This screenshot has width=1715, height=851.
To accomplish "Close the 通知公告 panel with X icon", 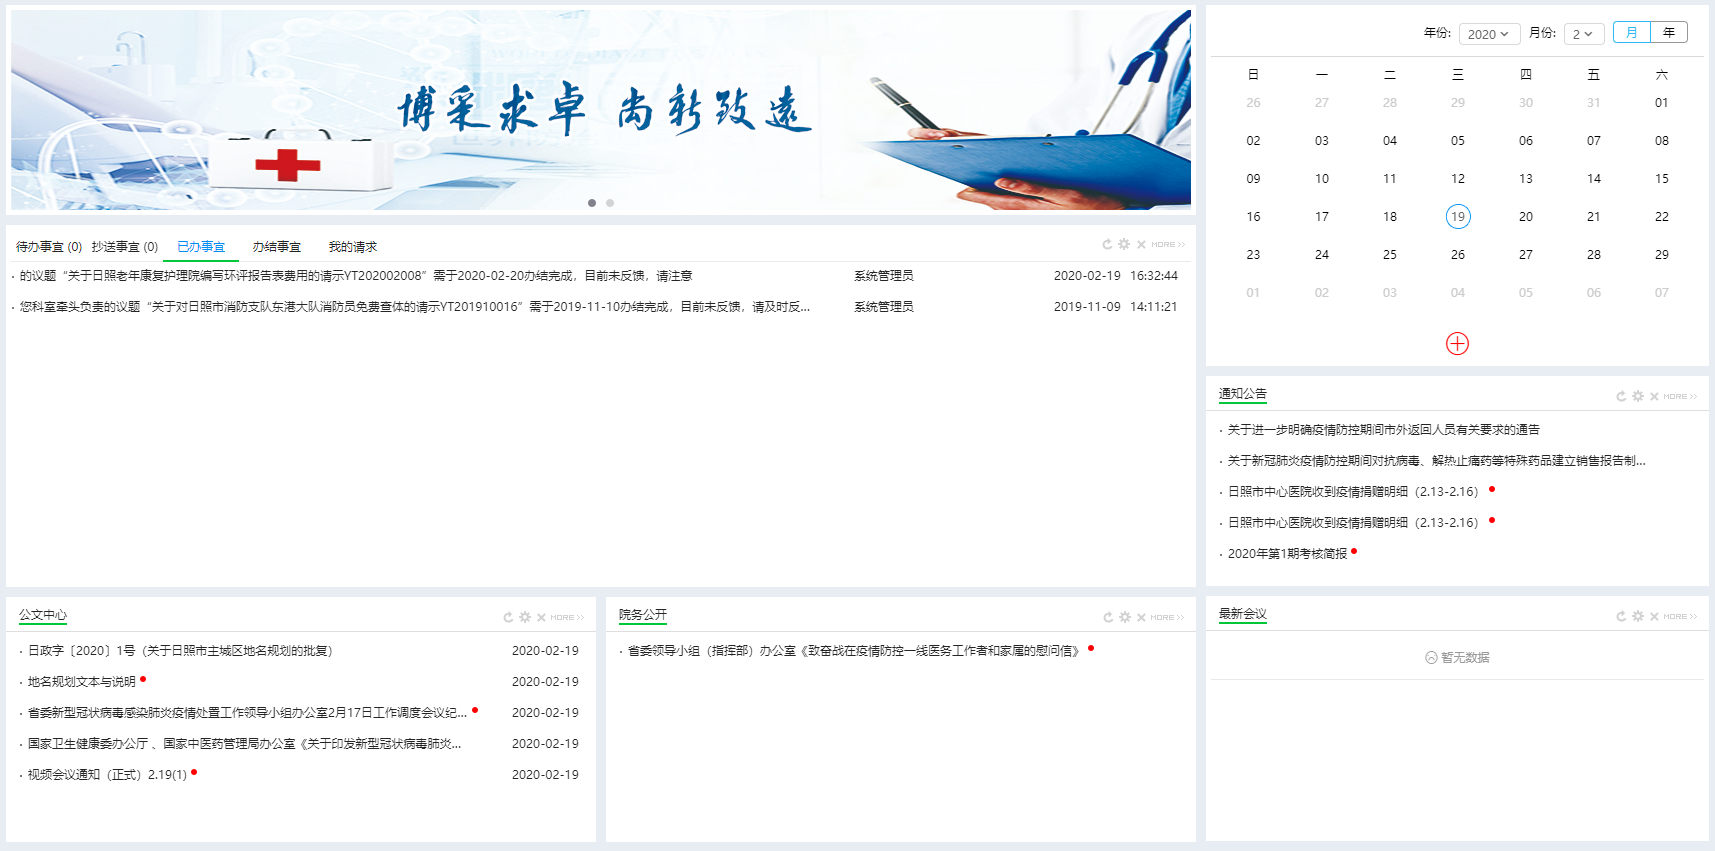I will pyautogui.click(x=1655, y=397).
